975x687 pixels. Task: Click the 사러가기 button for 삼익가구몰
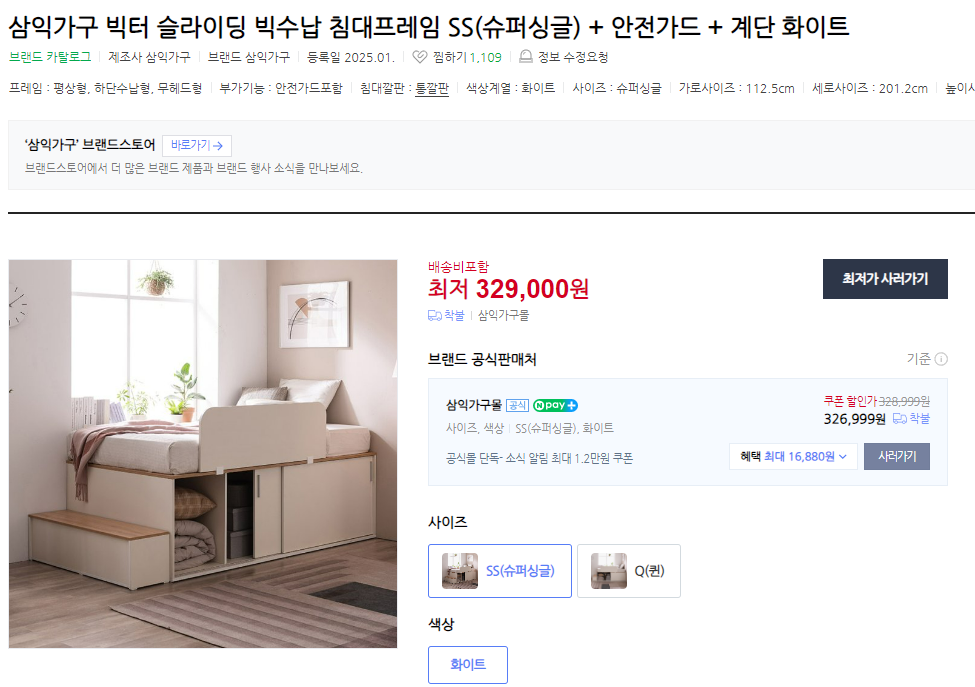coord(897,456)
